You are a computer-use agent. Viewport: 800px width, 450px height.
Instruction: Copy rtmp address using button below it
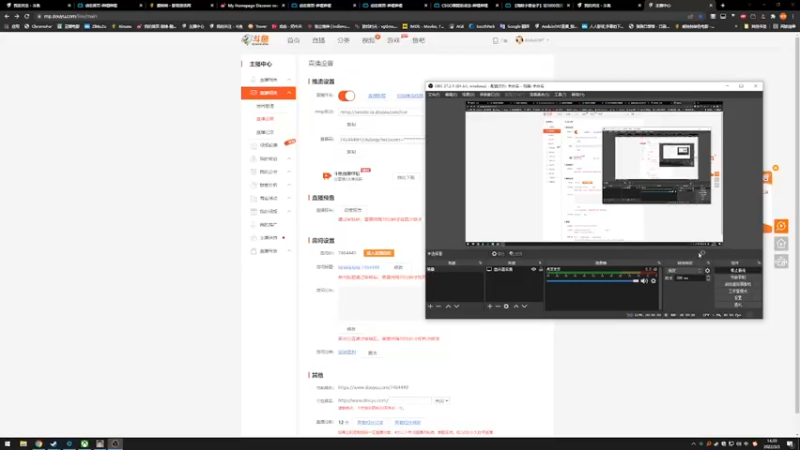point(352,124)
